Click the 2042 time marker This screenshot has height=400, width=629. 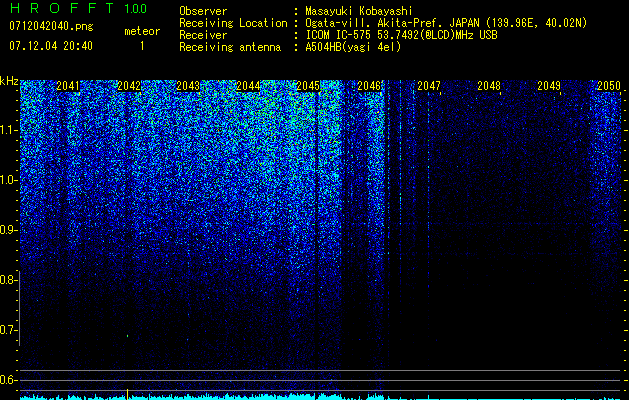pos(129,86)
